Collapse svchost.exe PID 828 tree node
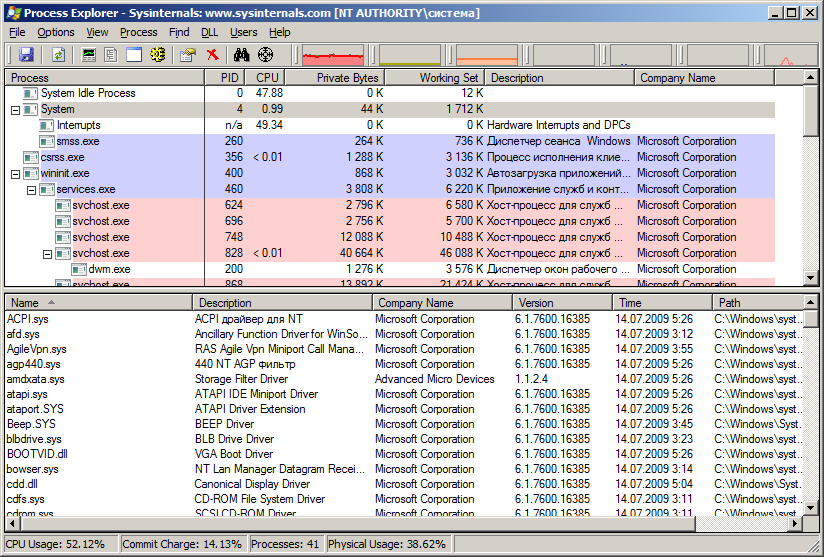Viewport: 824px width, 557px height. [x=47, y=254]
